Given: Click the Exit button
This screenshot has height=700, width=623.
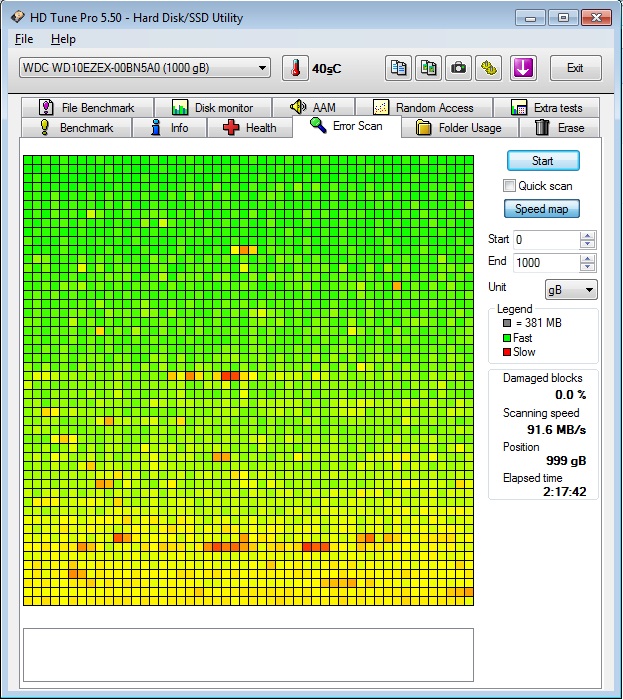Looking at the screenshot, I should (575, 68).
